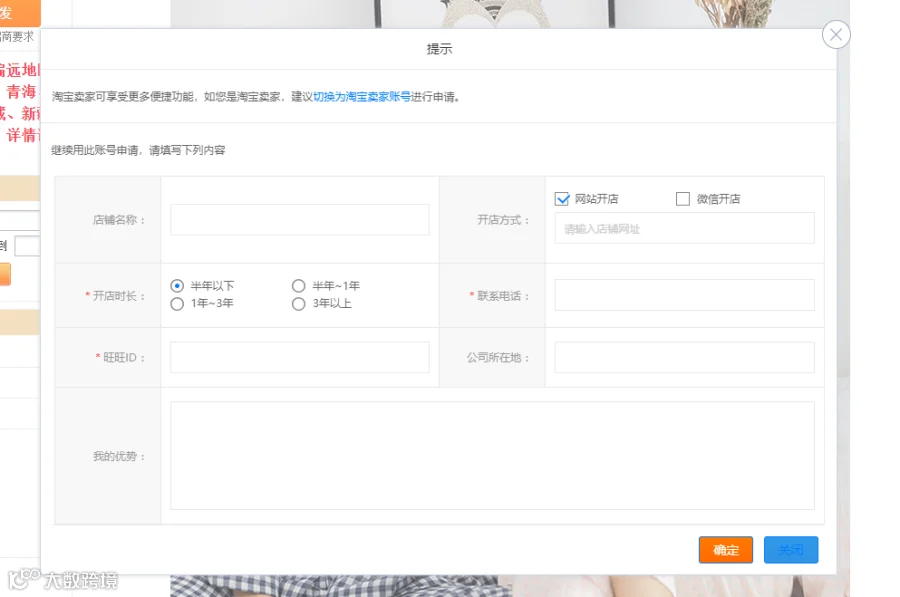
Task: Select the 半年以下 radio option
Action: coord(177,285)
